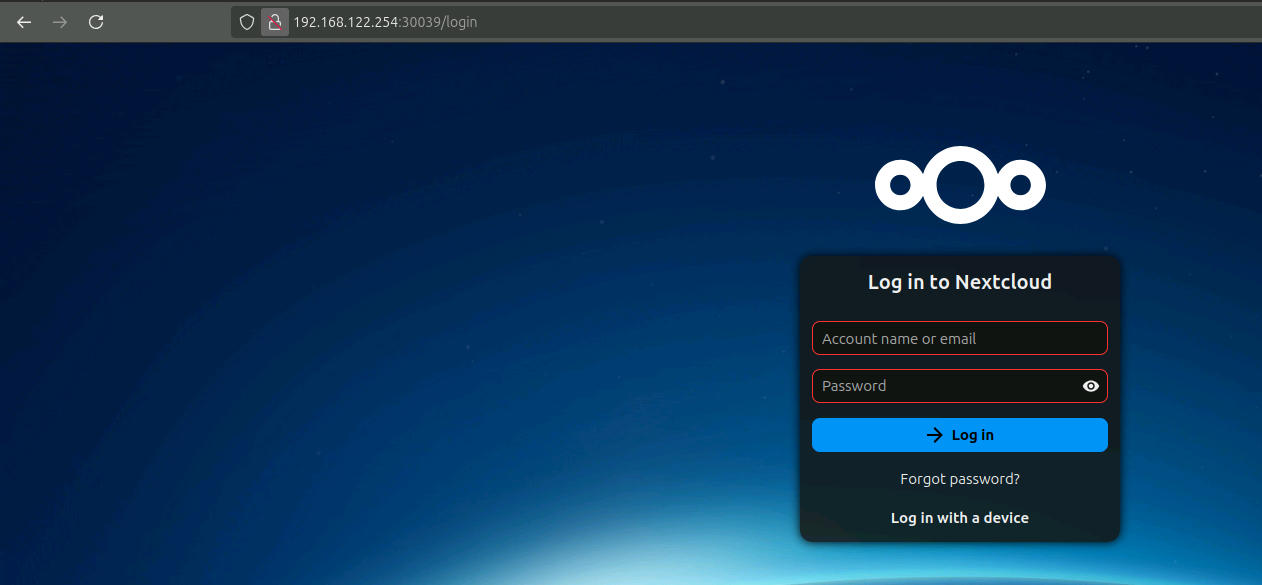
Task: Open the Forgot password? link
Action: click(960, 479)
